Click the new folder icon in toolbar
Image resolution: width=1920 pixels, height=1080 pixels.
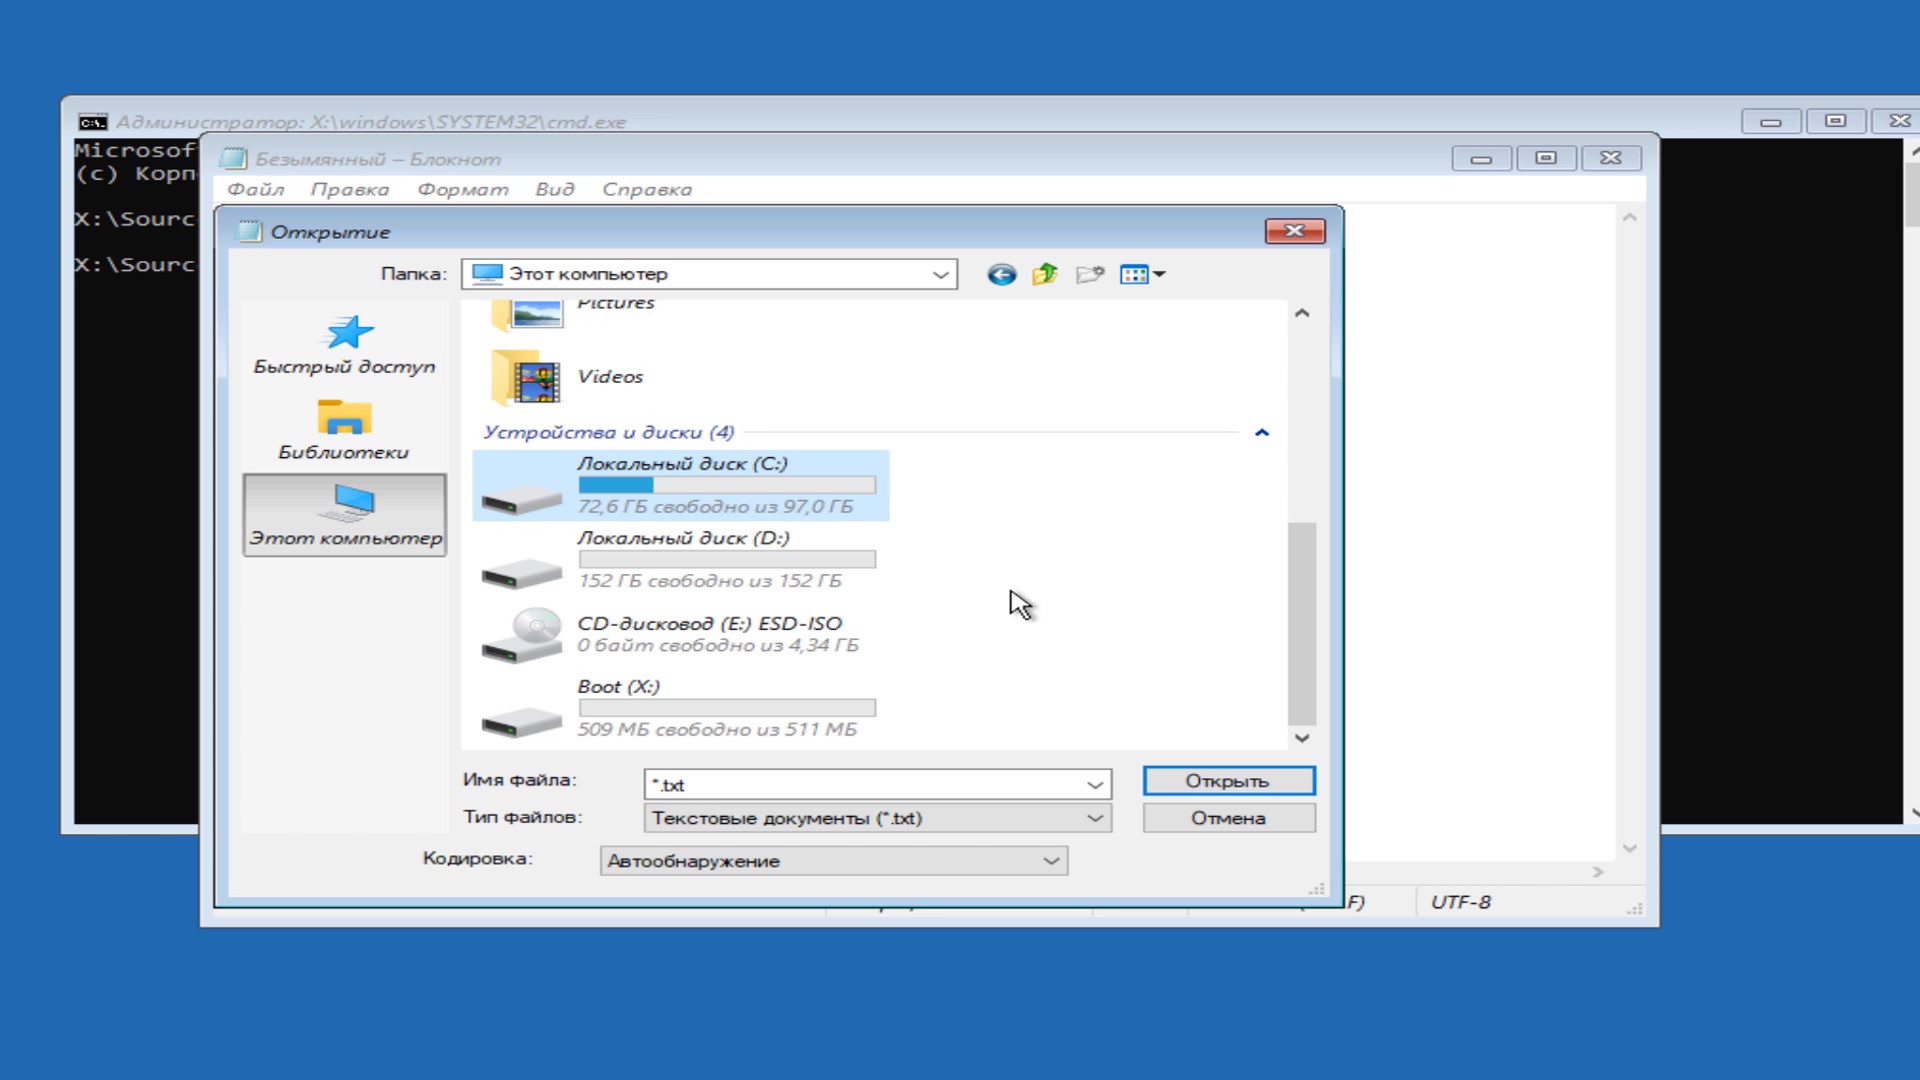tap(1088, 273)
